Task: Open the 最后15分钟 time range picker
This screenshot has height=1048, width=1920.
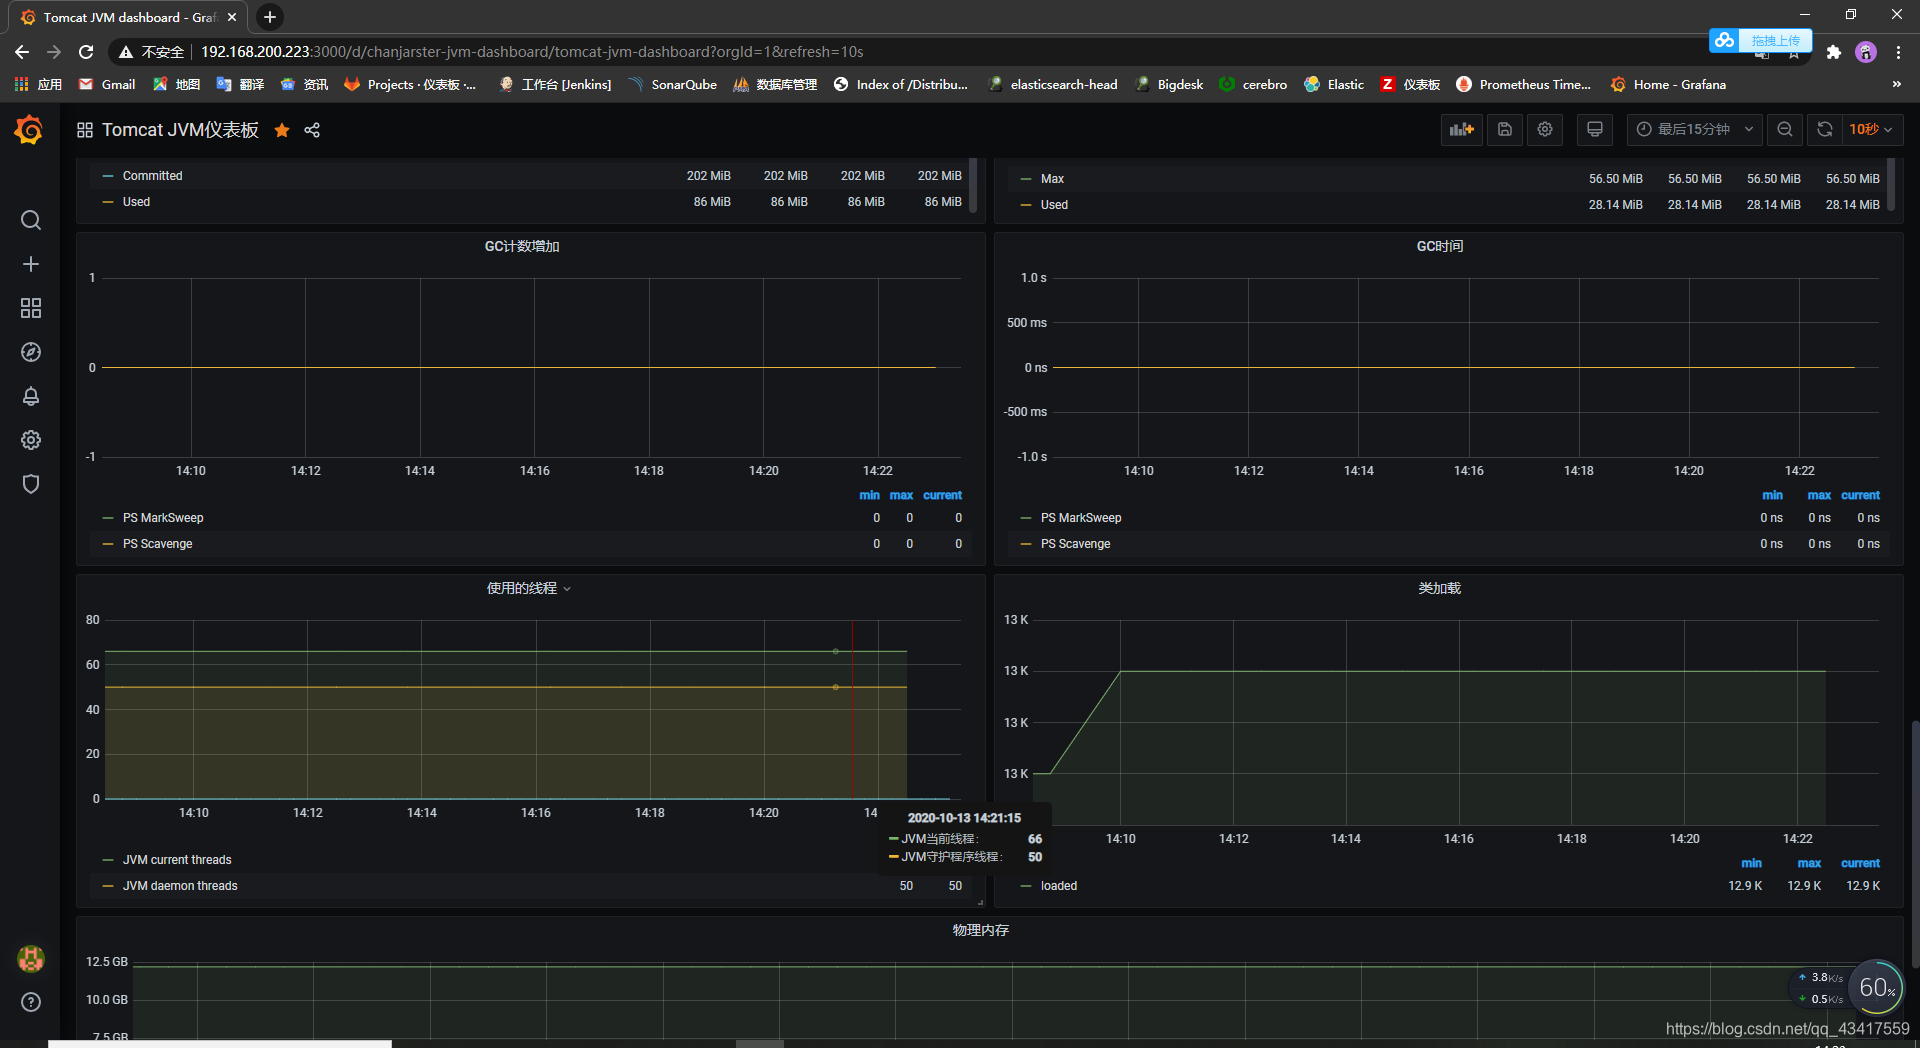Action: tap(1693, 129)
